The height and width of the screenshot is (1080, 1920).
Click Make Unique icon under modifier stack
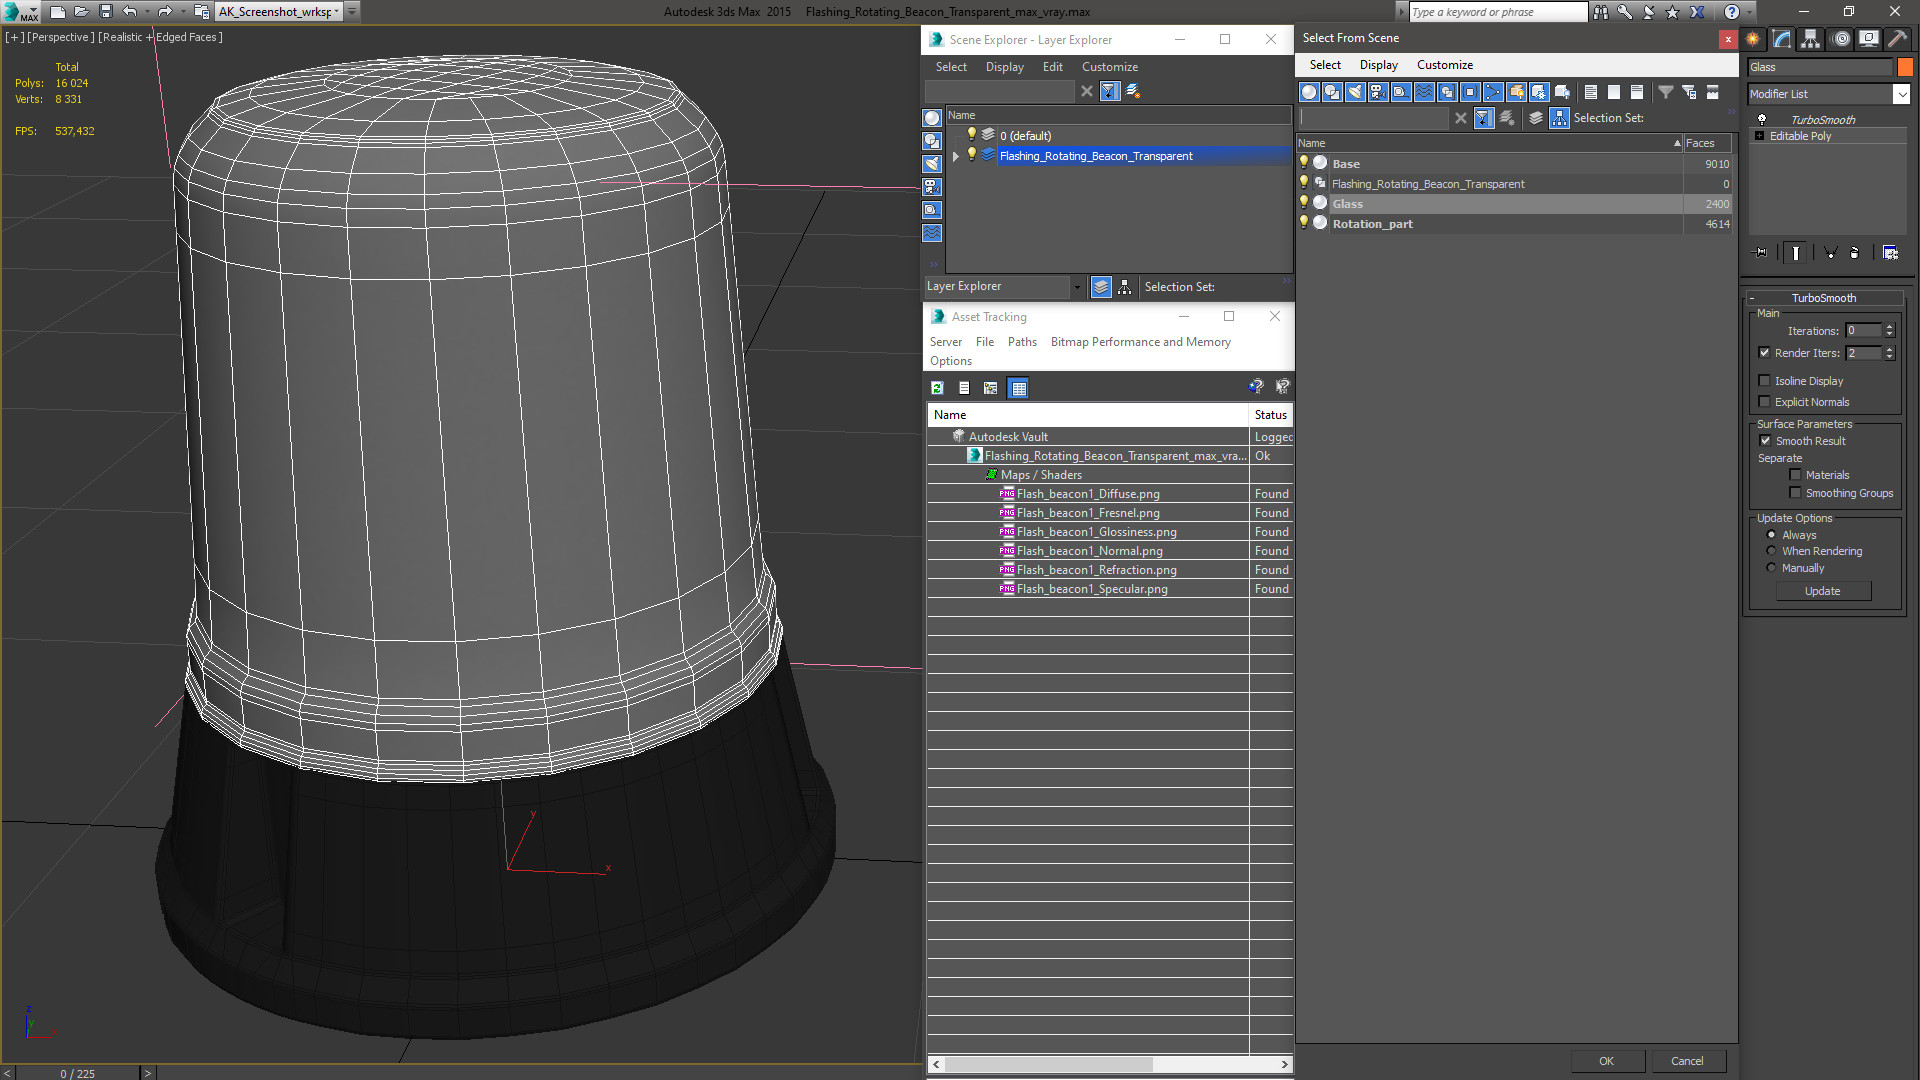click(x=1830, y=253)
